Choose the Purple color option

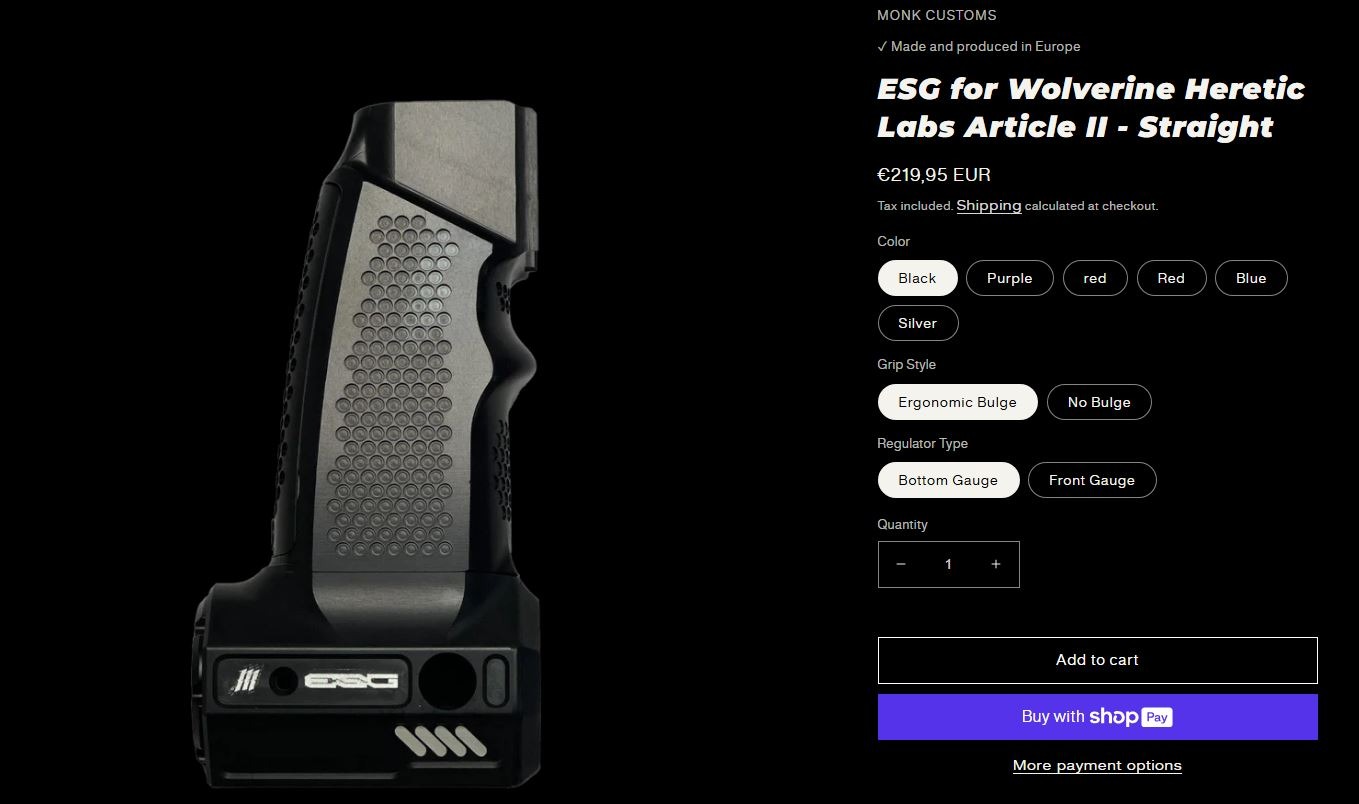1009,278
